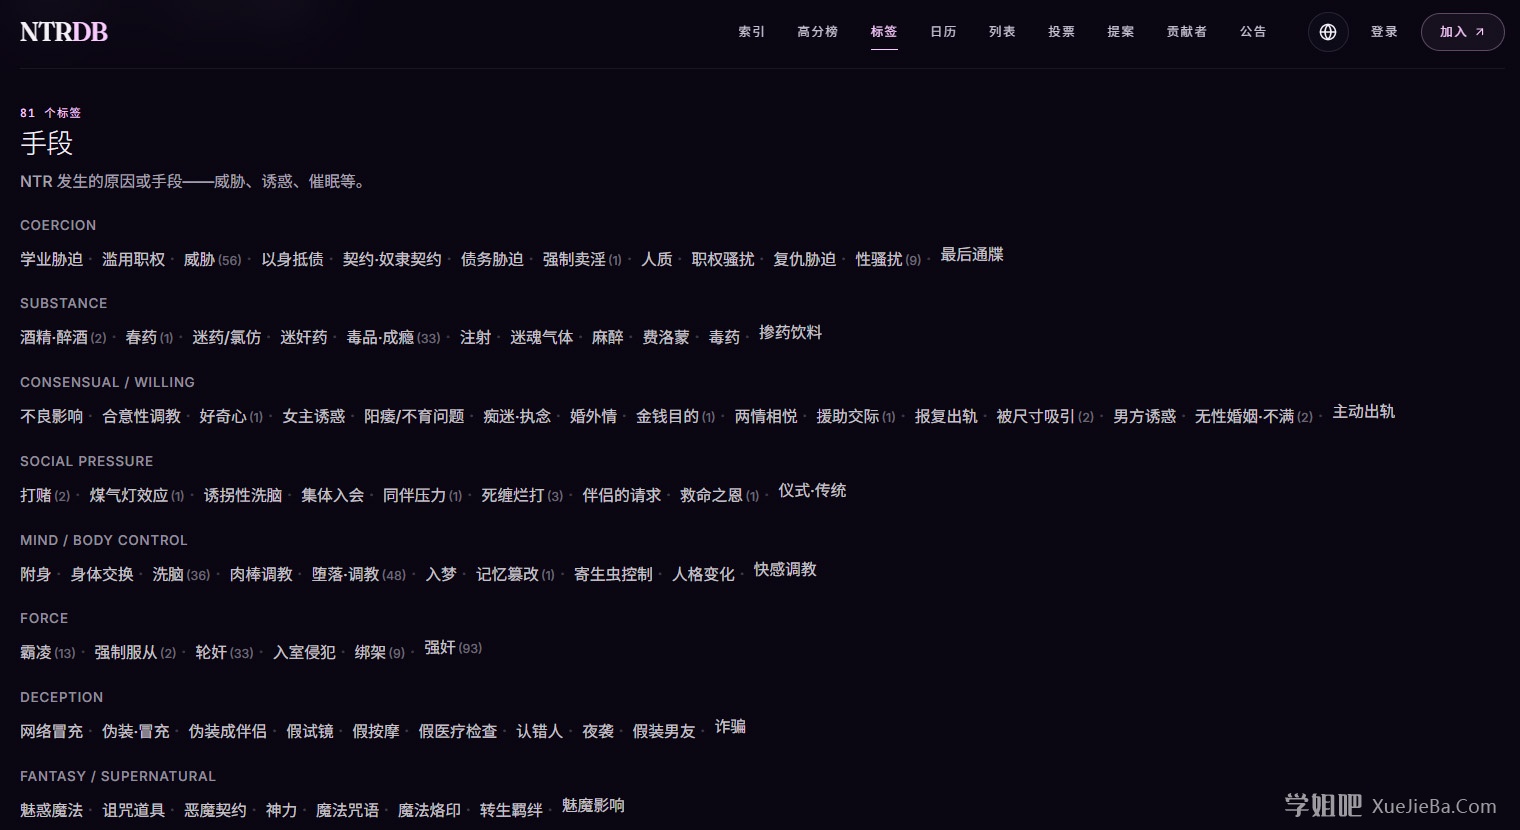This screenshot has height=830, width=1520.
Task: Open the 魅惑魔法 tag
Action: (x=52, y=810)
